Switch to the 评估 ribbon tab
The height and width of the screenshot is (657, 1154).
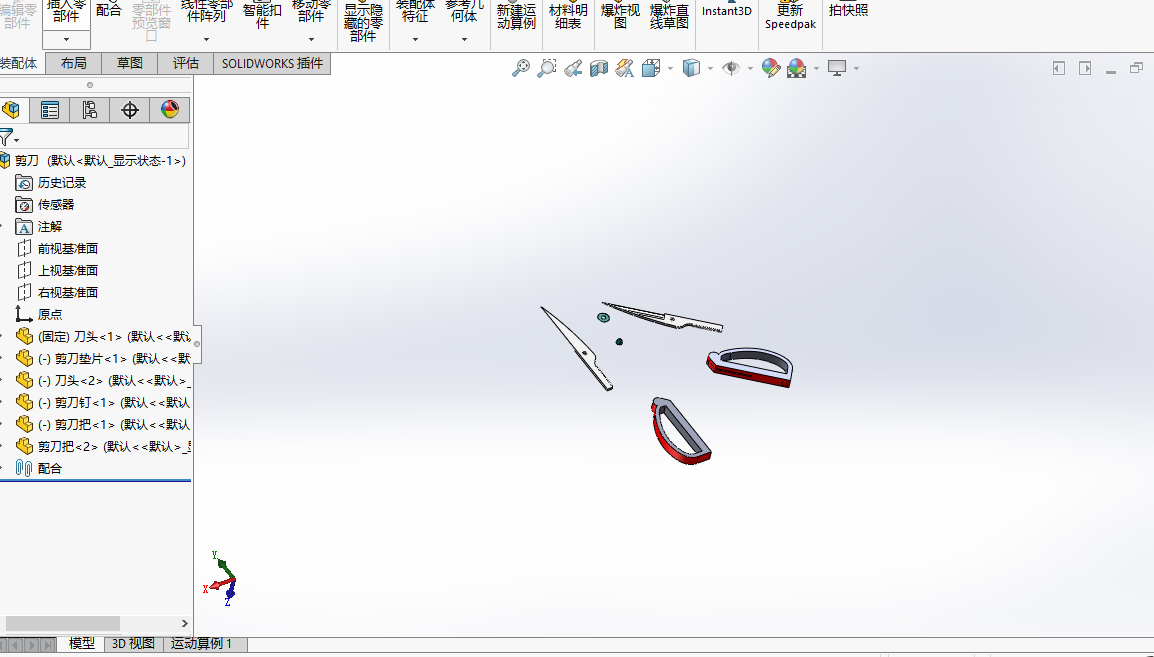pyautogui.click(x=185, y=63)
